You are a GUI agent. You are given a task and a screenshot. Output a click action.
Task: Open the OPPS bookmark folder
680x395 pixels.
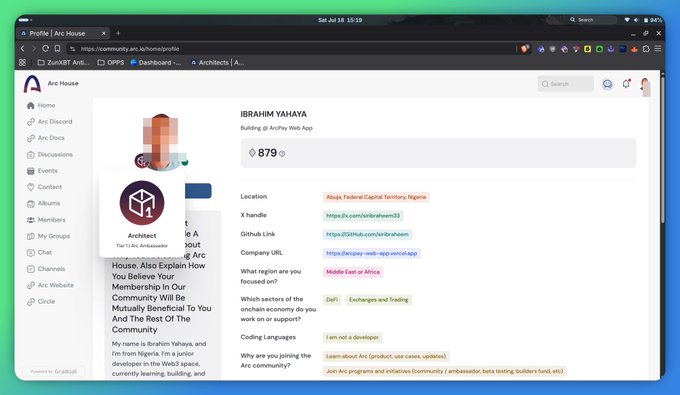click(x=111, y=62)
